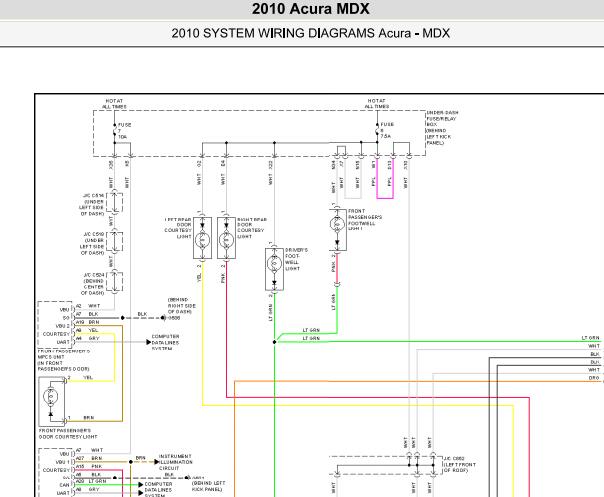Screen dimensions: 604x497
Task: Click 'CAN' terminal label on lower unit
Action: click(64, 485)
